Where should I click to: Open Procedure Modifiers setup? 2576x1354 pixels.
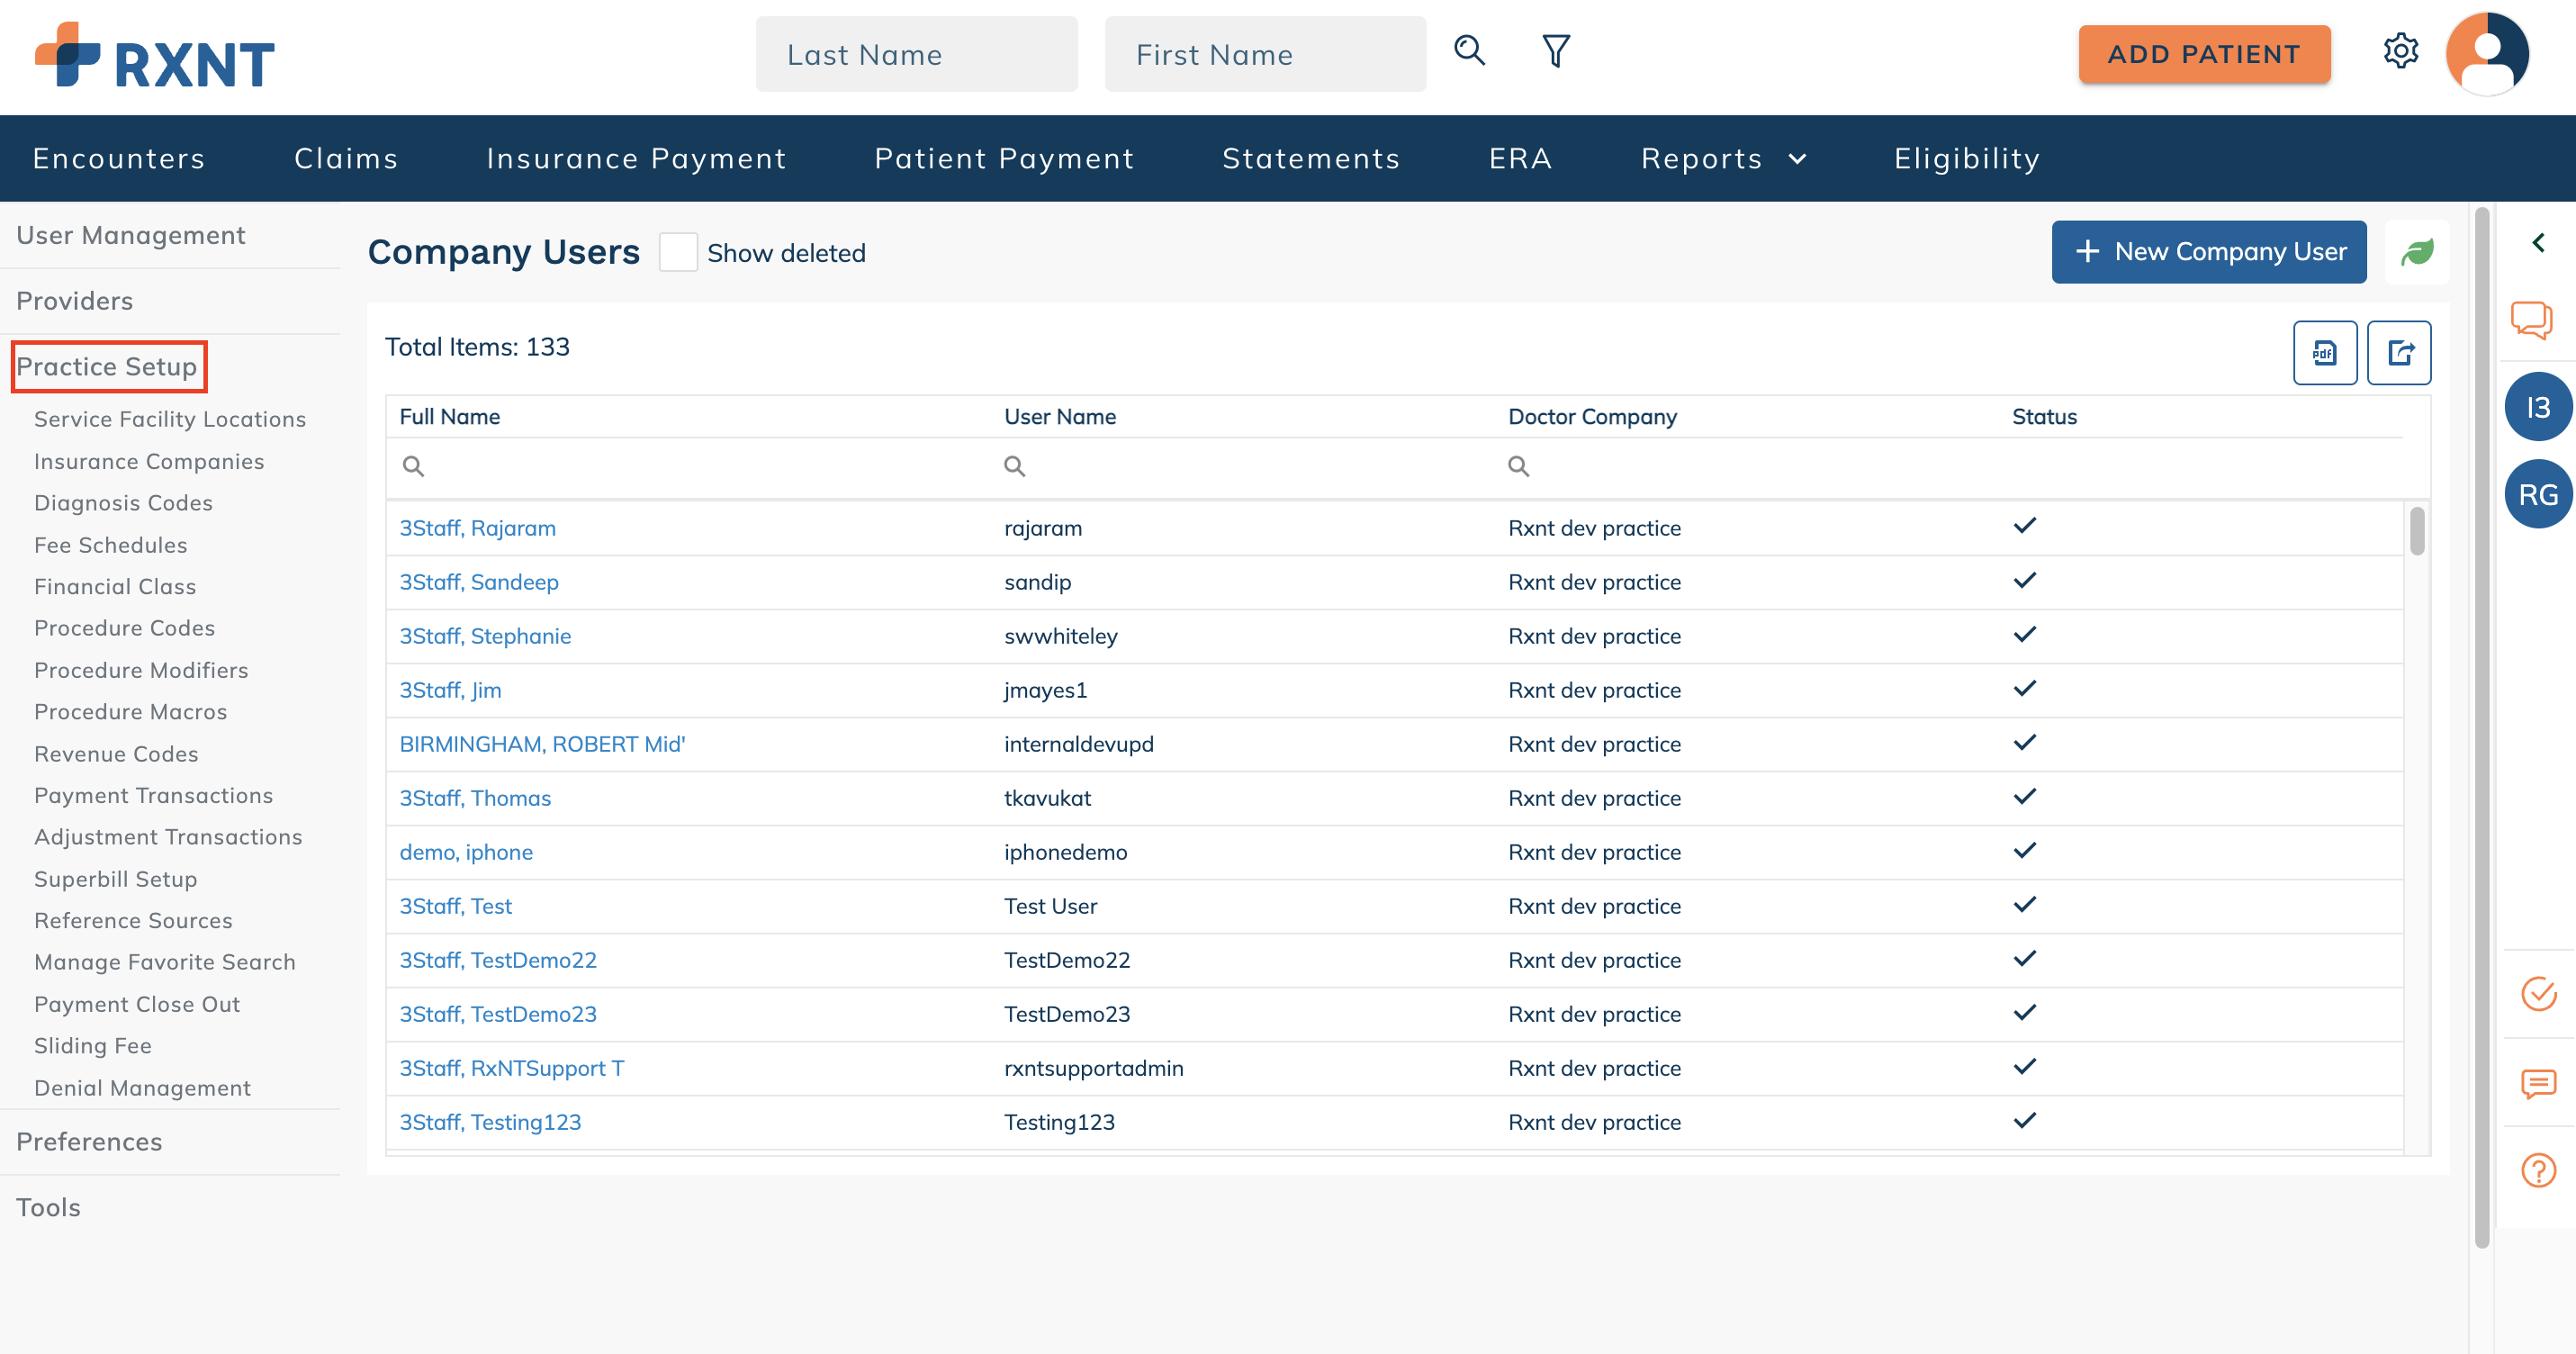point(141,670)
